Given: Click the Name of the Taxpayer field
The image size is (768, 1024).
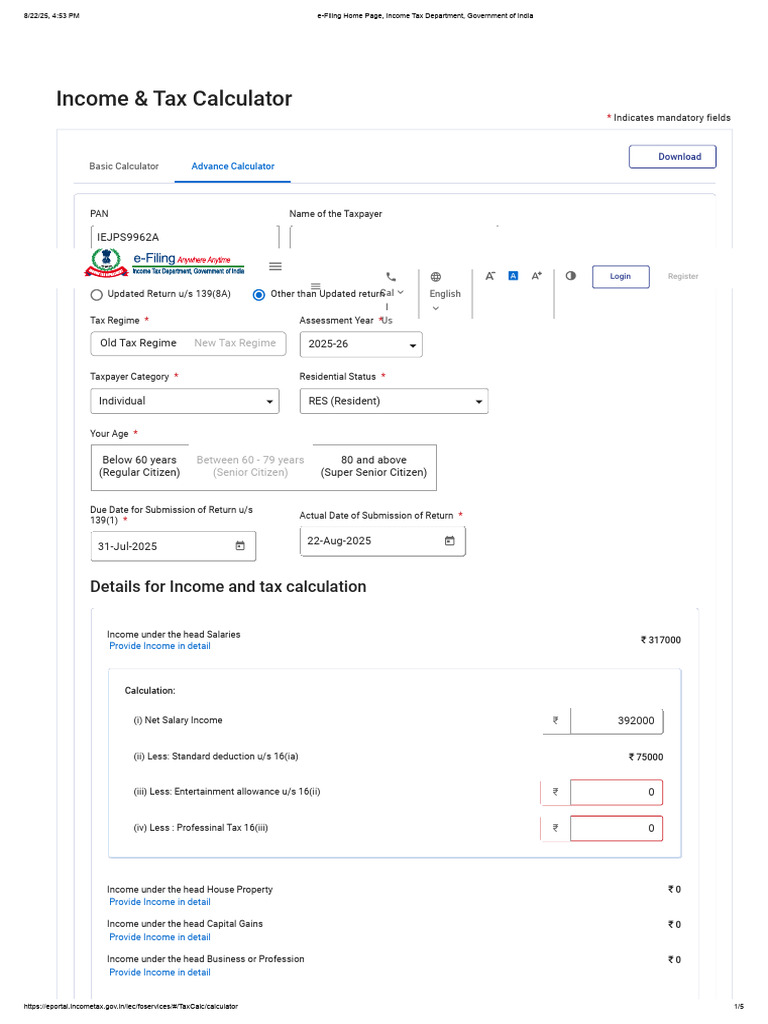Looking at the screenshot, I should point(394,236).
